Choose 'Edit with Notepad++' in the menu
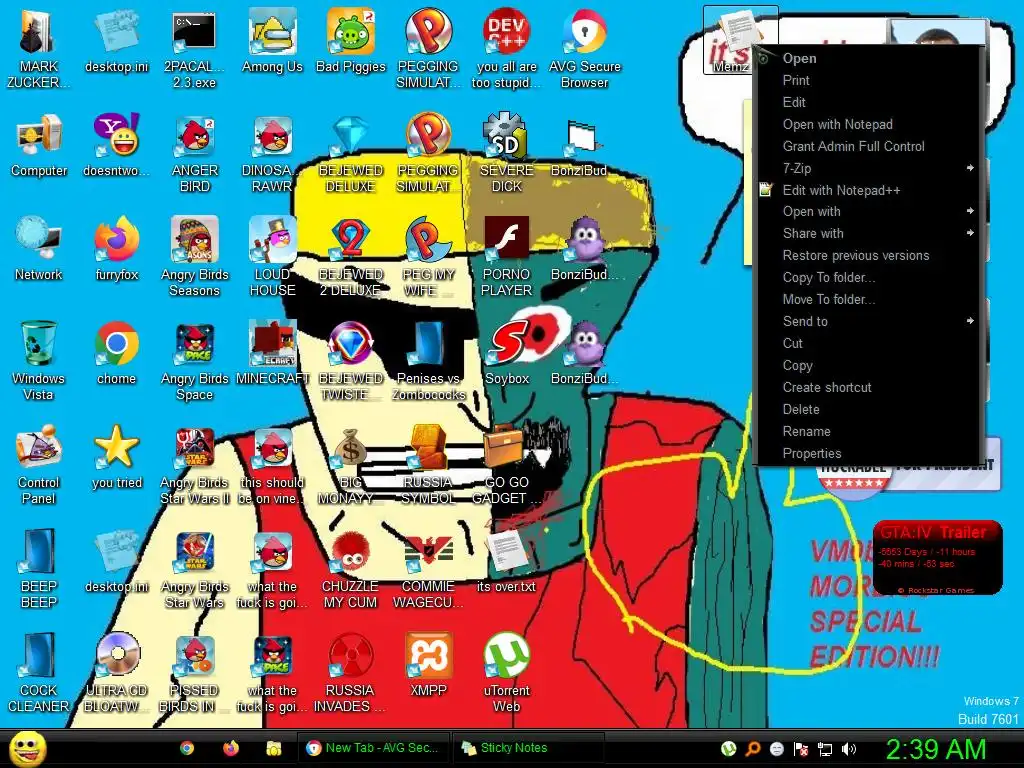The height and width of the screenshot is (768, 1024). click(x=869, y=190)
